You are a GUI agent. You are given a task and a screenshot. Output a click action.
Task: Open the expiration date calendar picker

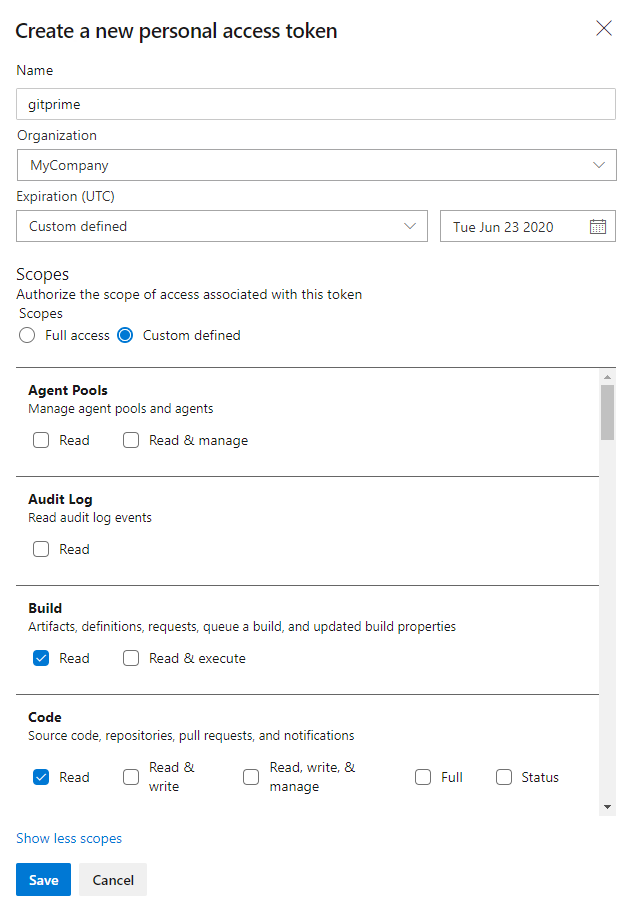pyautogui.click(x=597, y=226)
